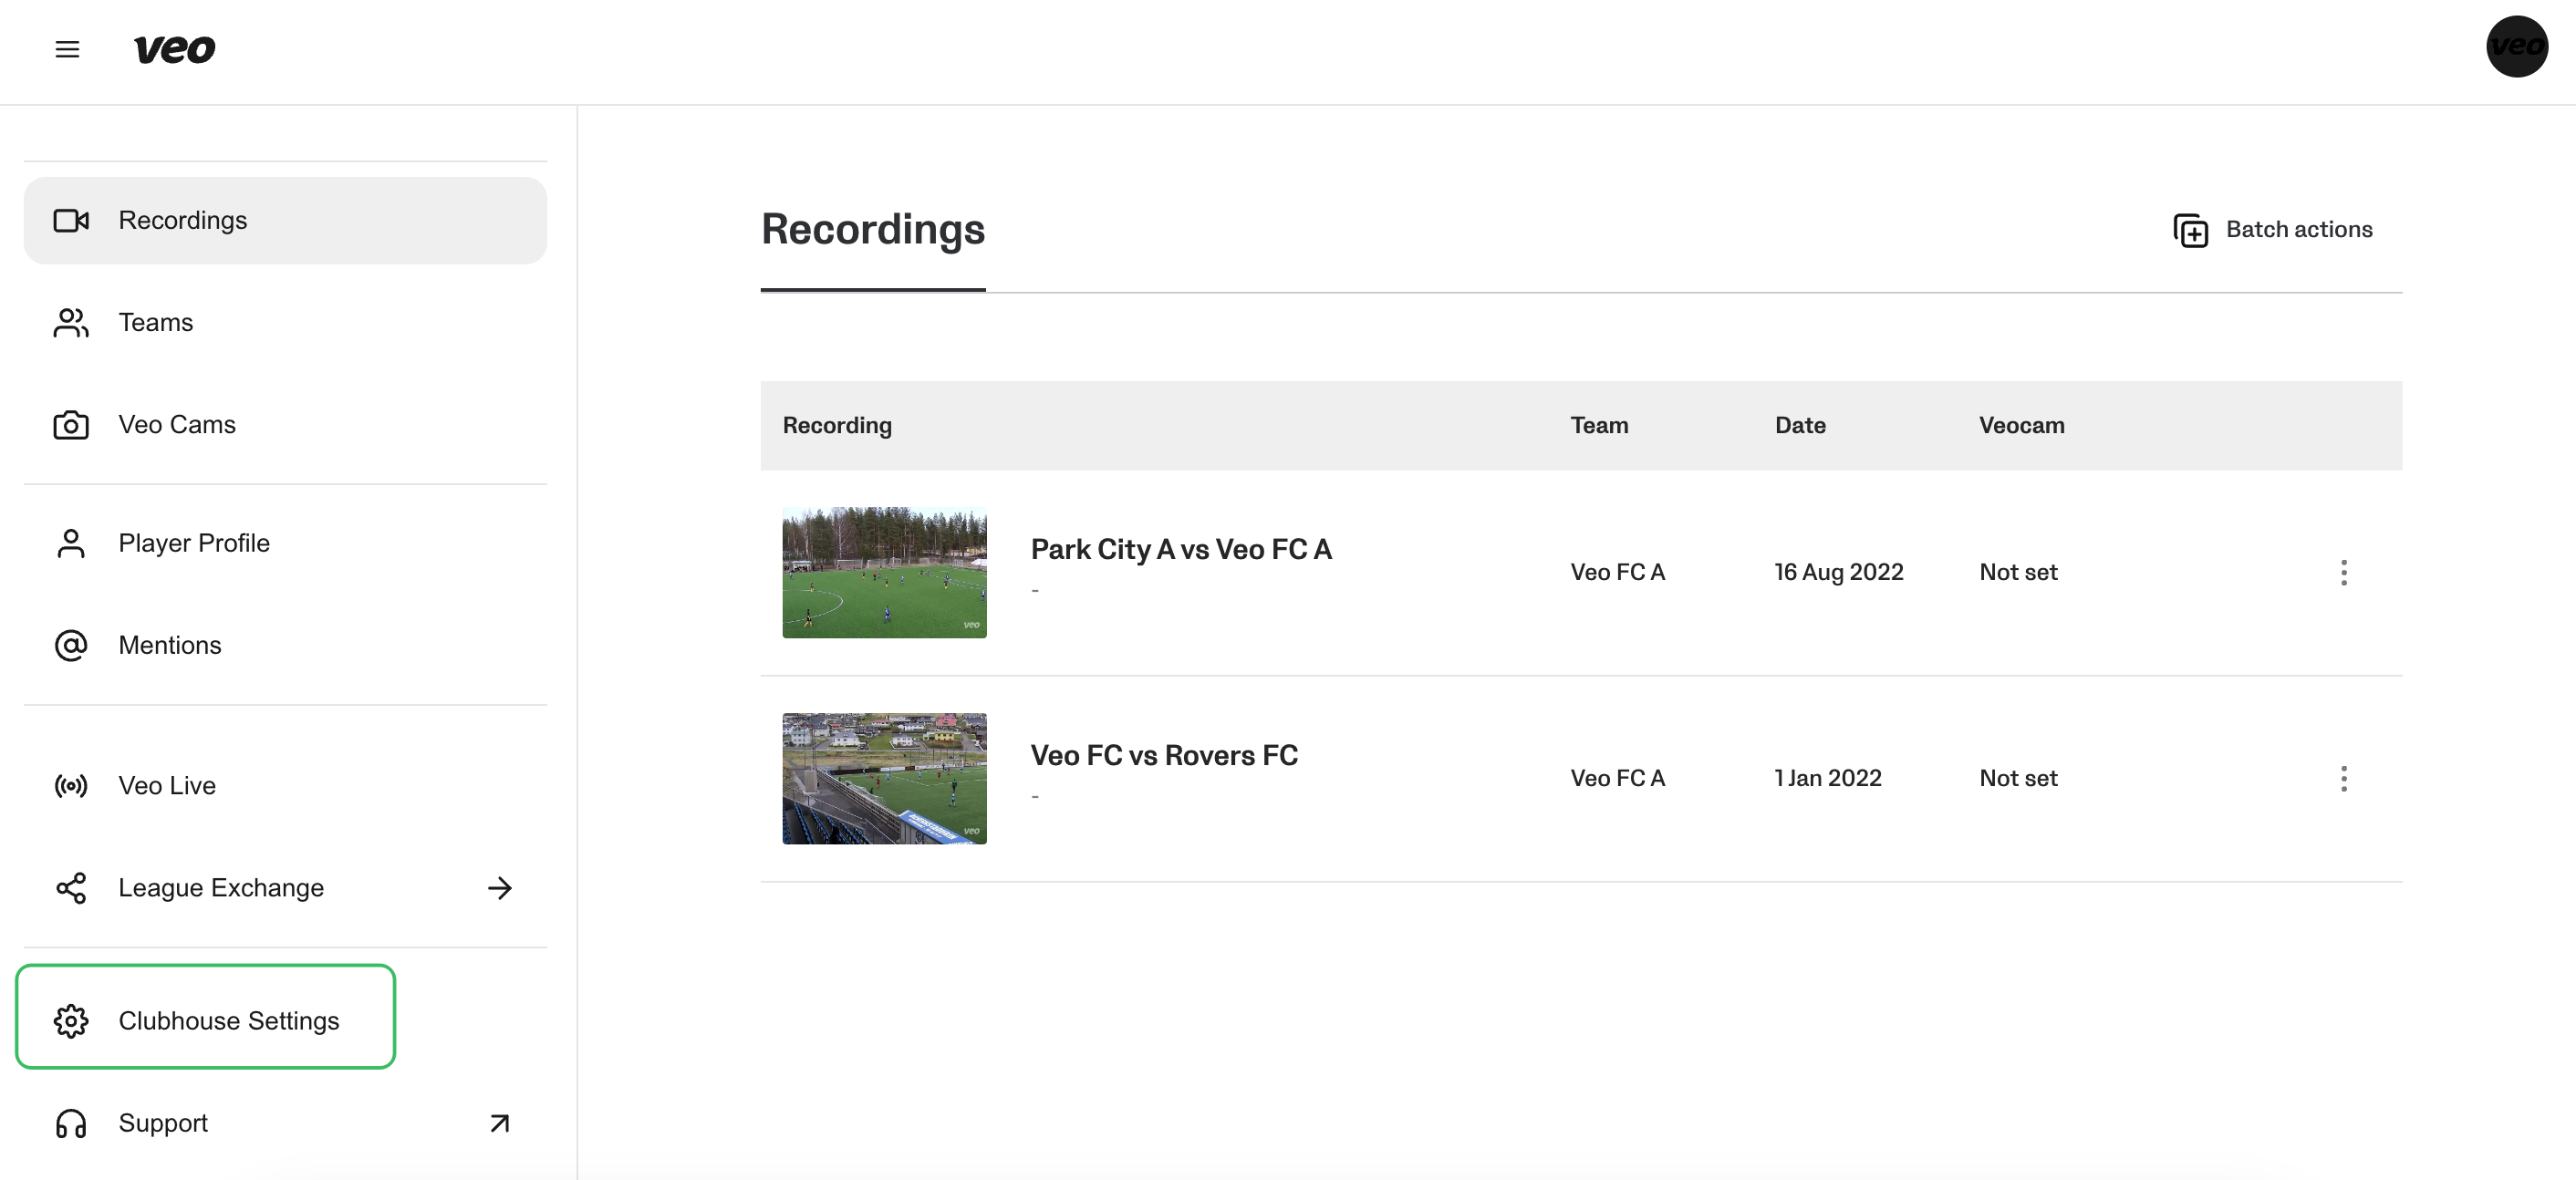Click the Rovers FC match thumbnail
2576x1180 pixels.
(x=884, y=779)
